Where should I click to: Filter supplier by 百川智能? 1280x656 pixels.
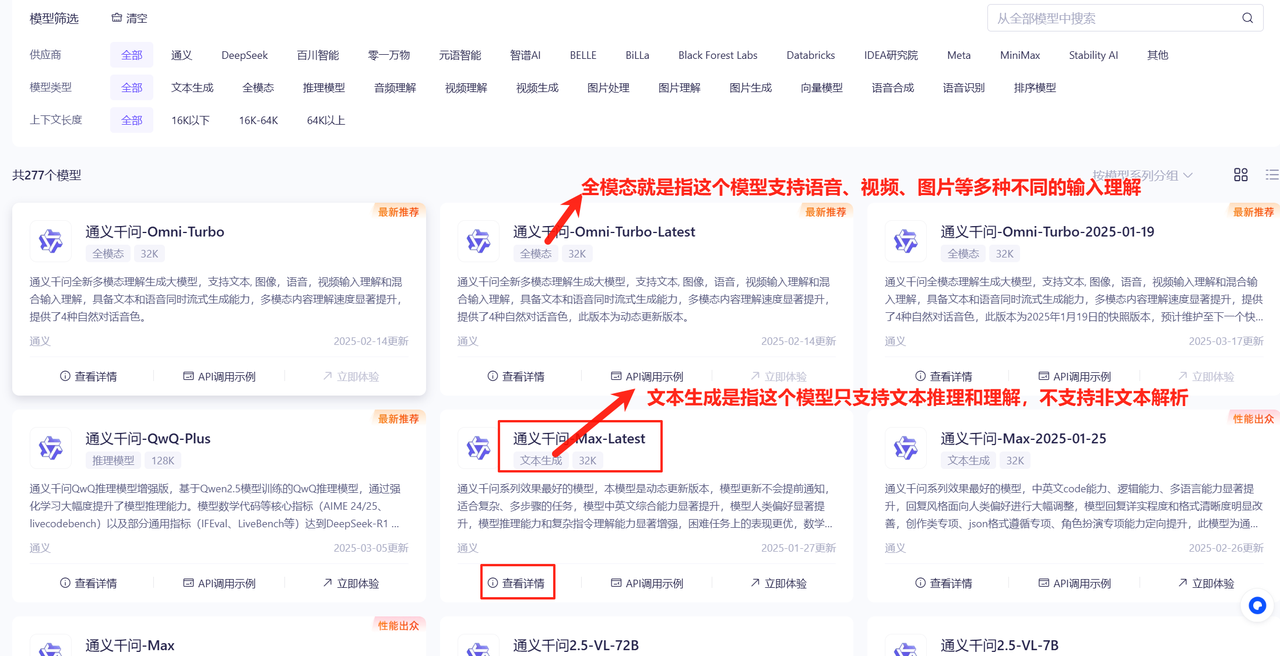318,55
